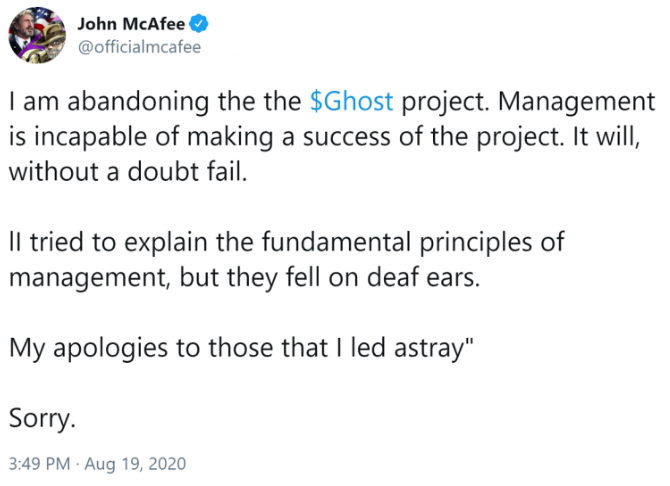
Task: Open the @officialmcafee handle link
Action: [139, 47]
